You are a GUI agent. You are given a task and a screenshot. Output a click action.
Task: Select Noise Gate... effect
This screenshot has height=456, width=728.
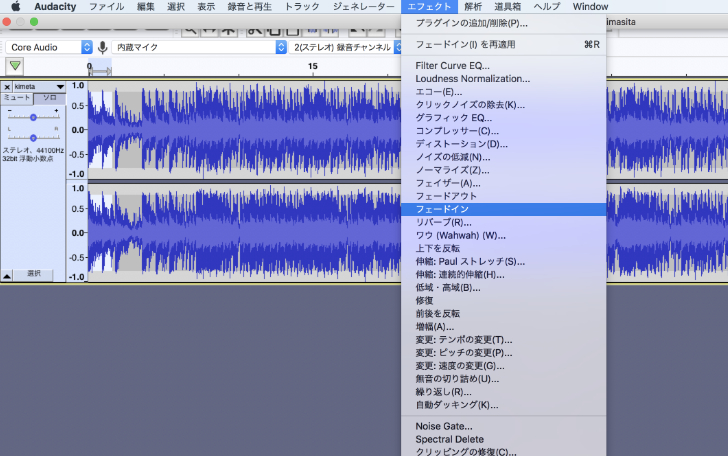[x=504, y=426]
